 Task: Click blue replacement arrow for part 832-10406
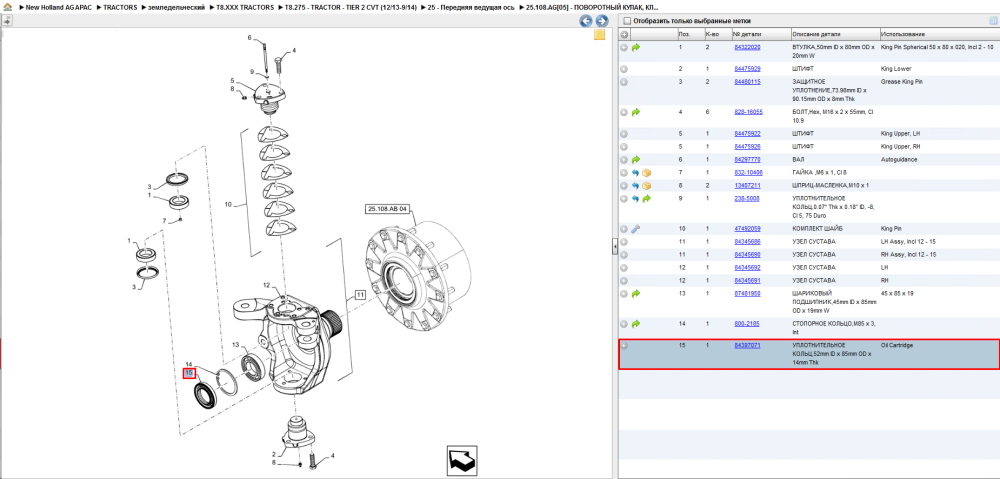coord(636,173)
